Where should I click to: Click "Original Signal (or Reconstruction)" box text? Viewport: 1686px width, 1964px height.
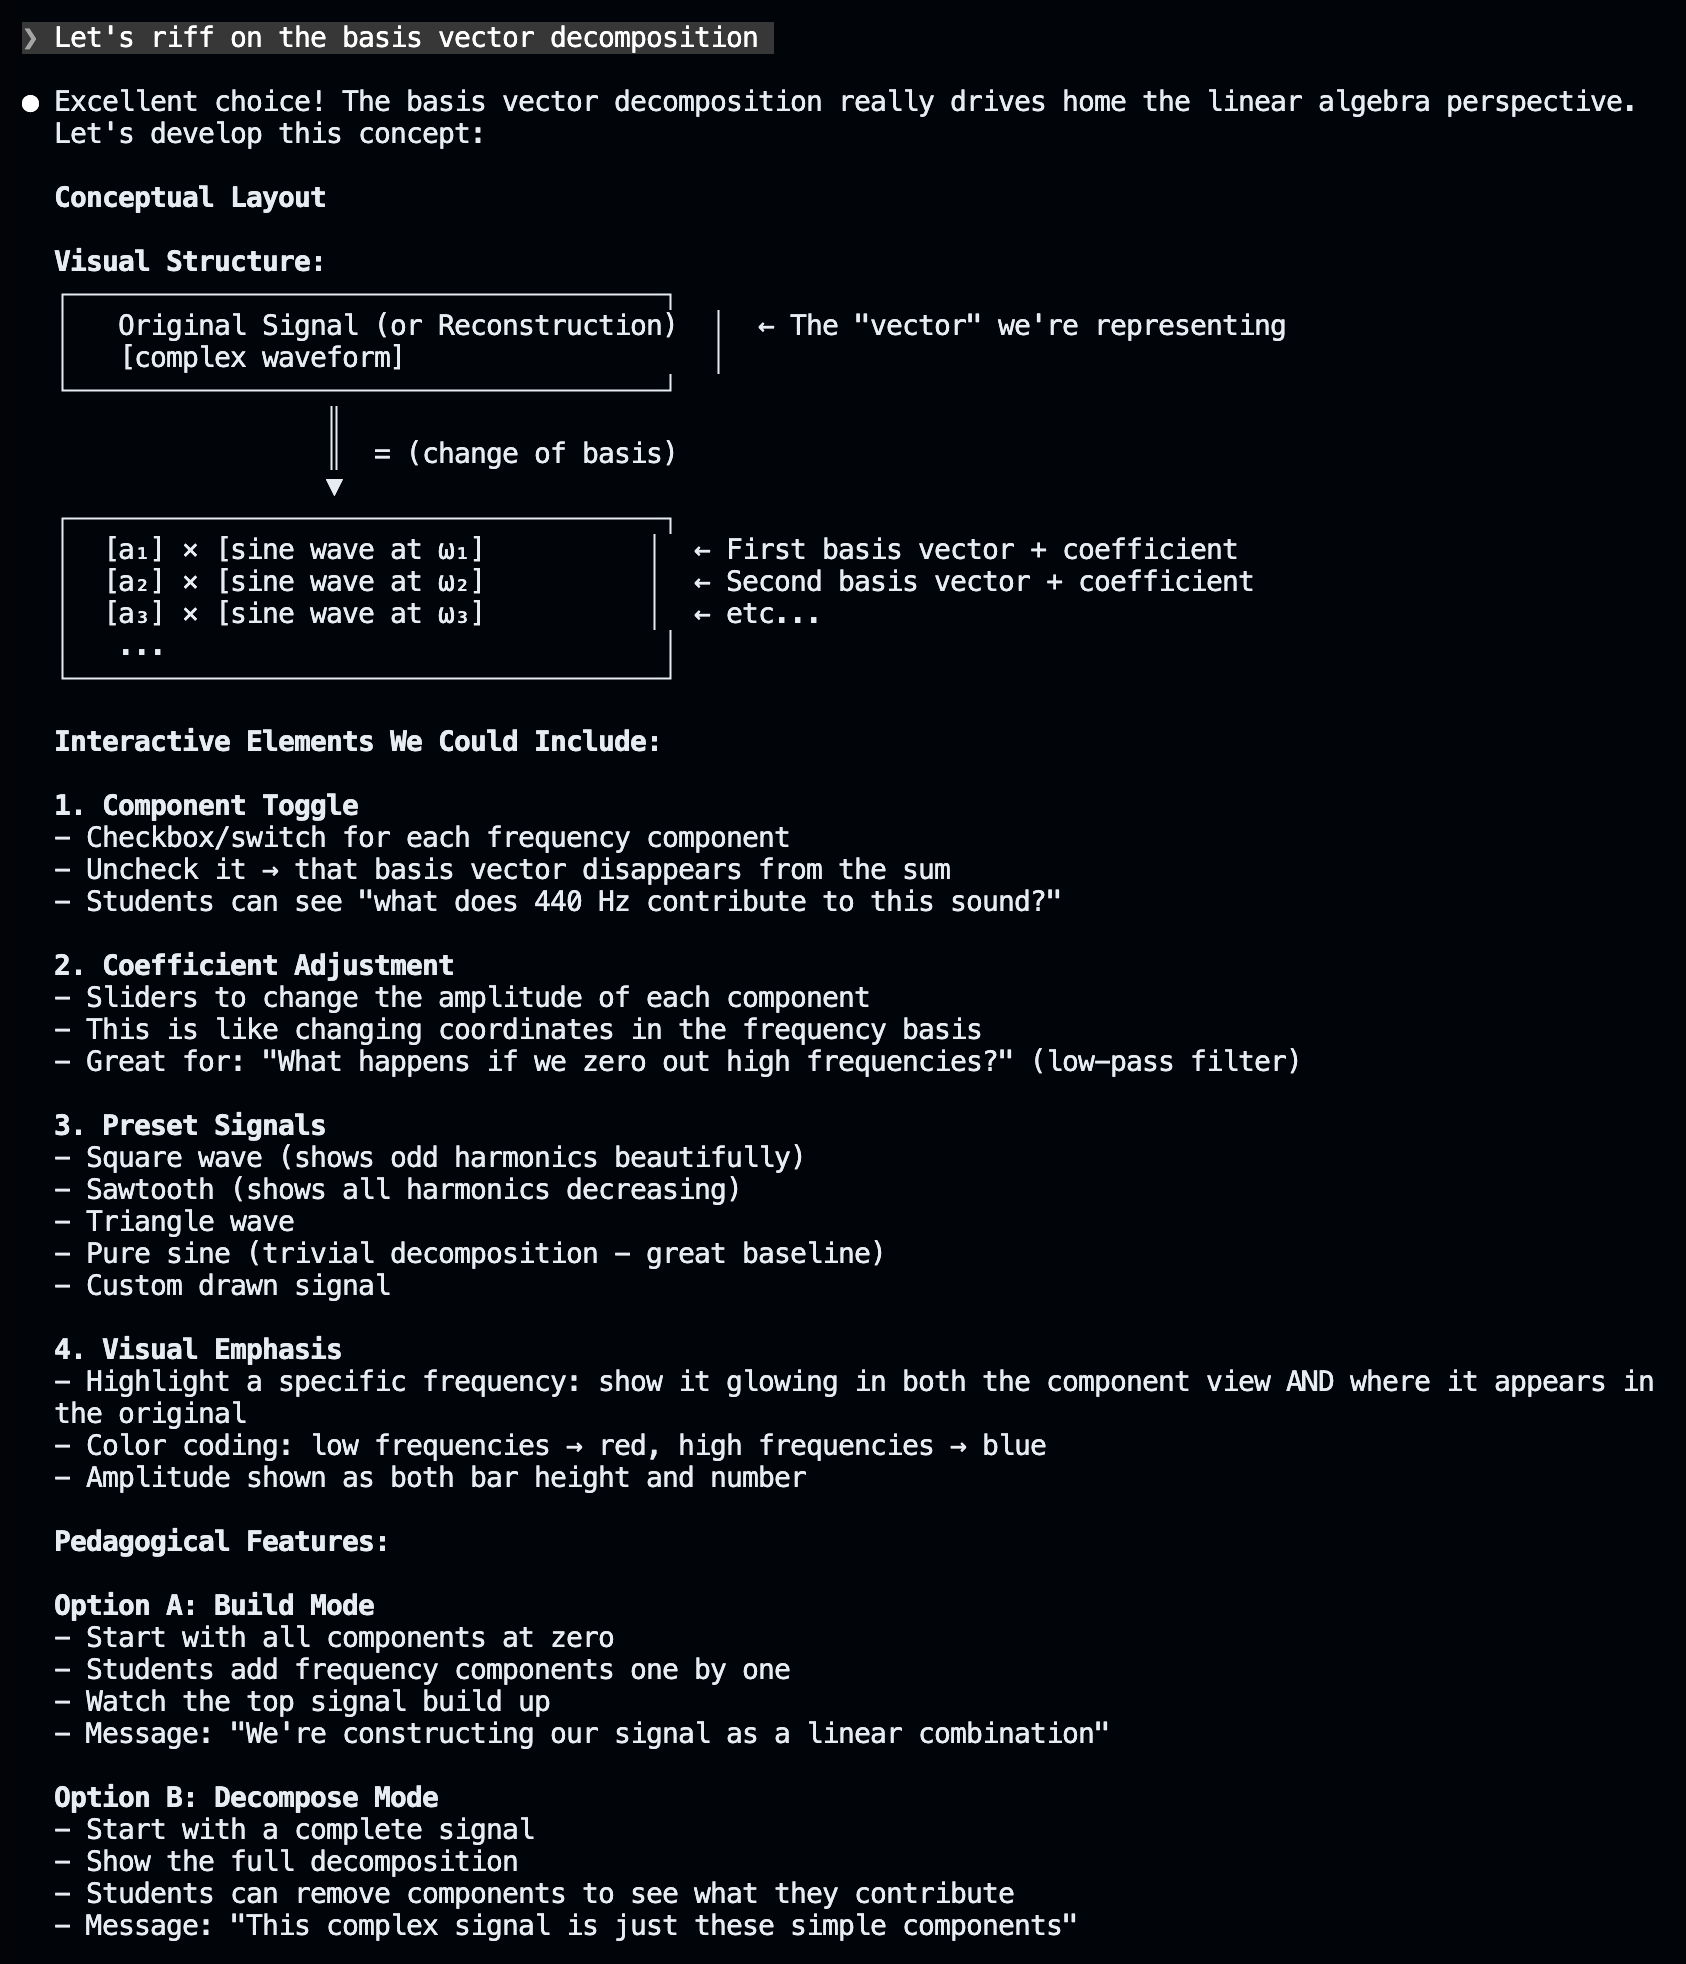(397, 326)
